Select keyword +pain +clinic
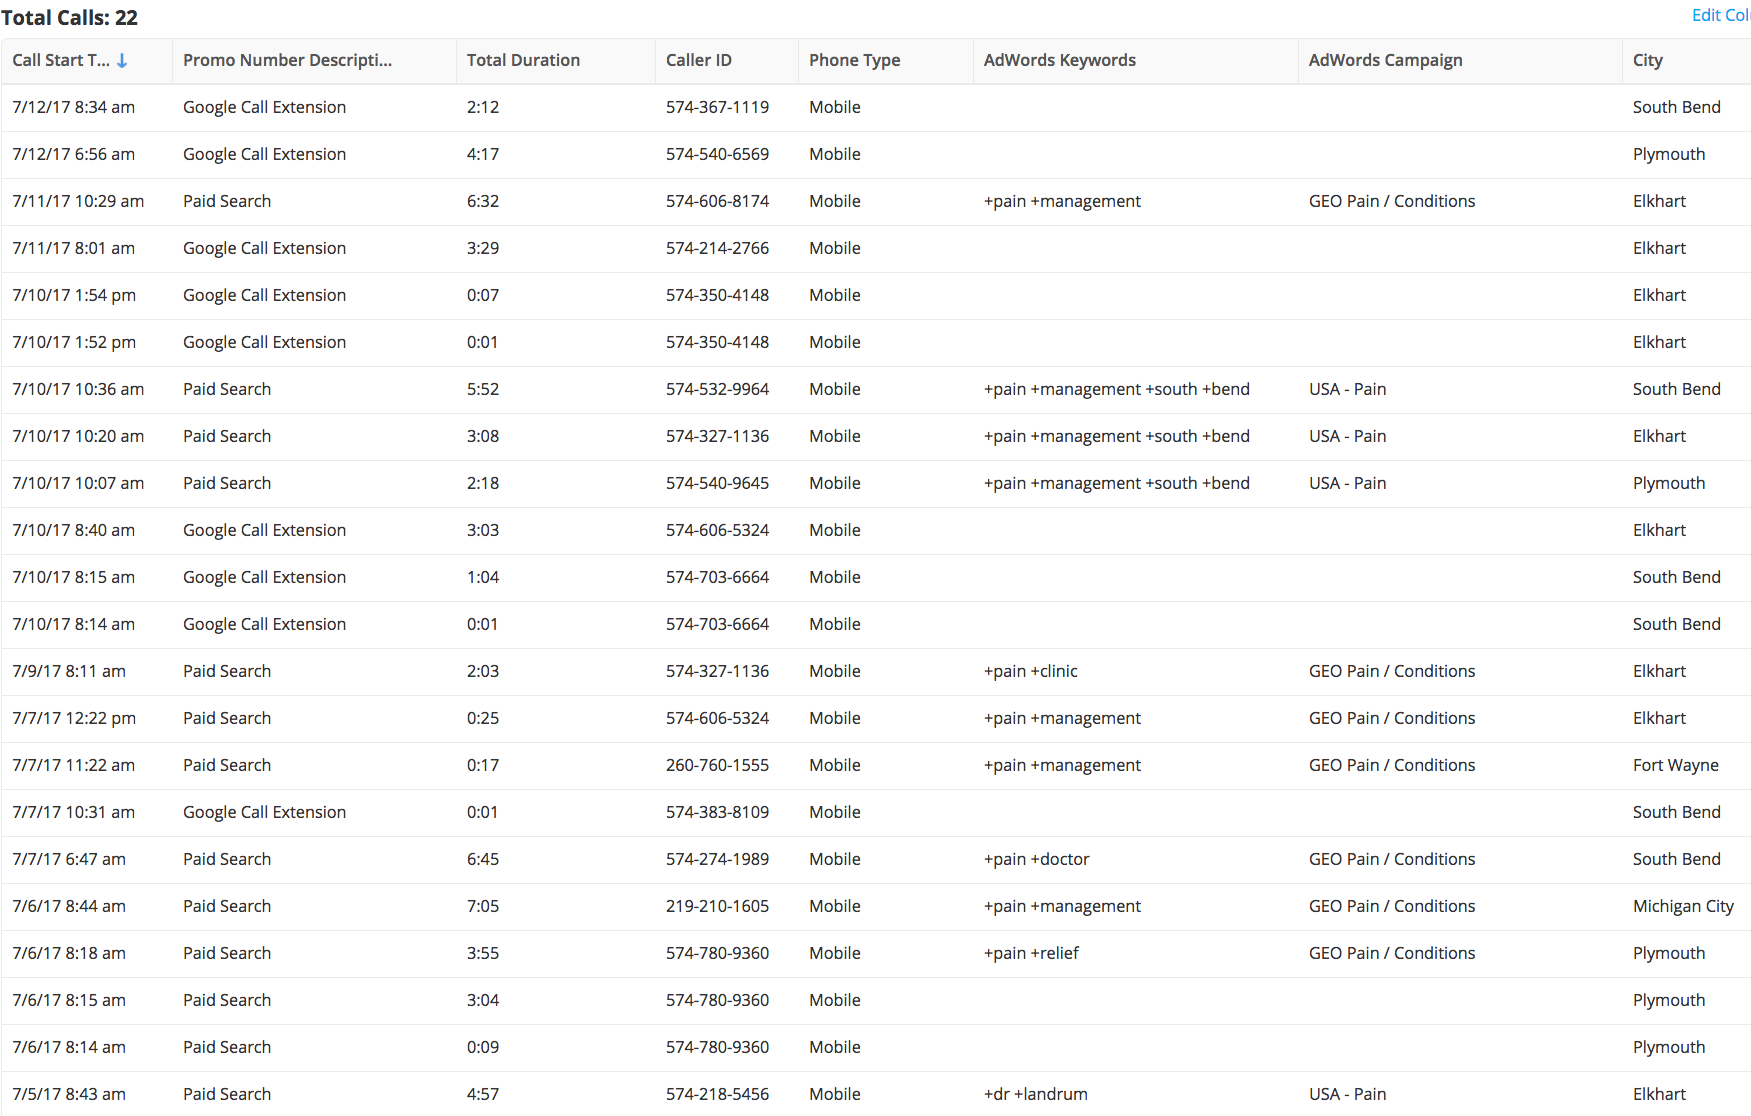This screenshot has width=1751, height=1116. tap(1031, 671)
